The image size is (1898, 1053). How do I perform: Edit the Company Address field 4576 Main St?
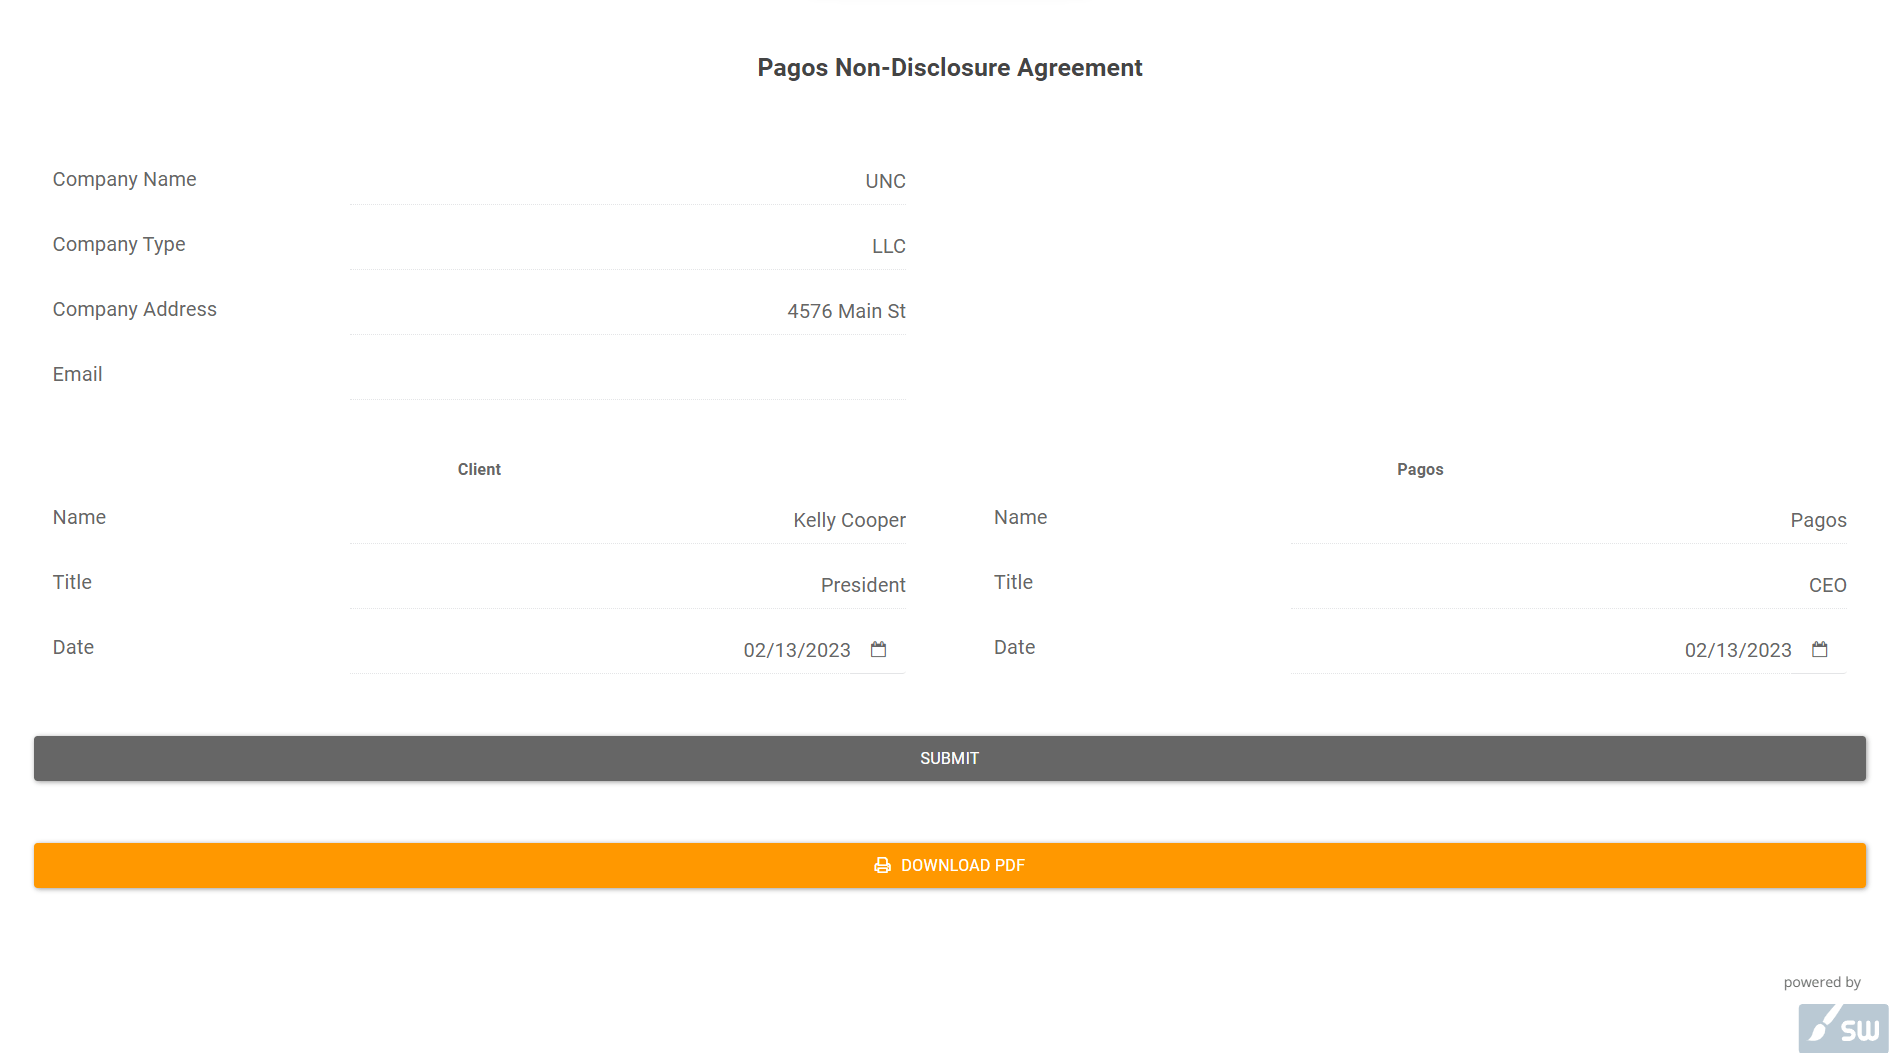627,311
